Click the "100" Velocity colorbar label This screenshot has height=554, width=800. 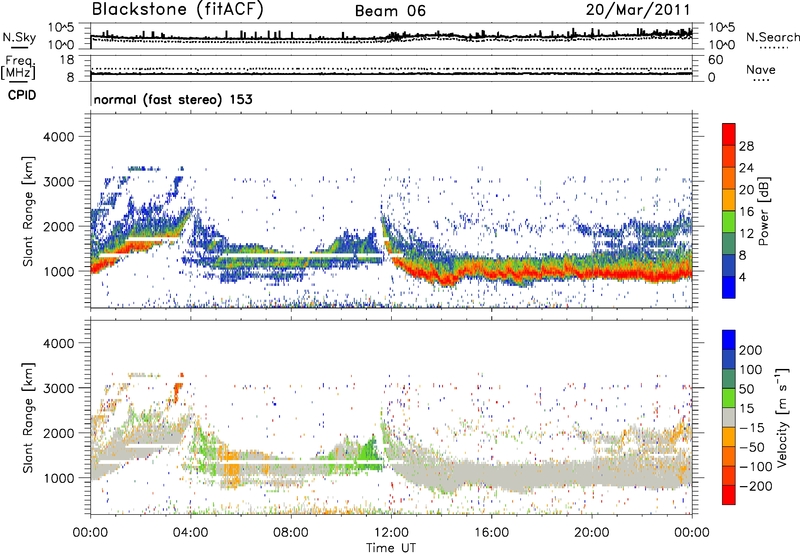tap(751, 370)
